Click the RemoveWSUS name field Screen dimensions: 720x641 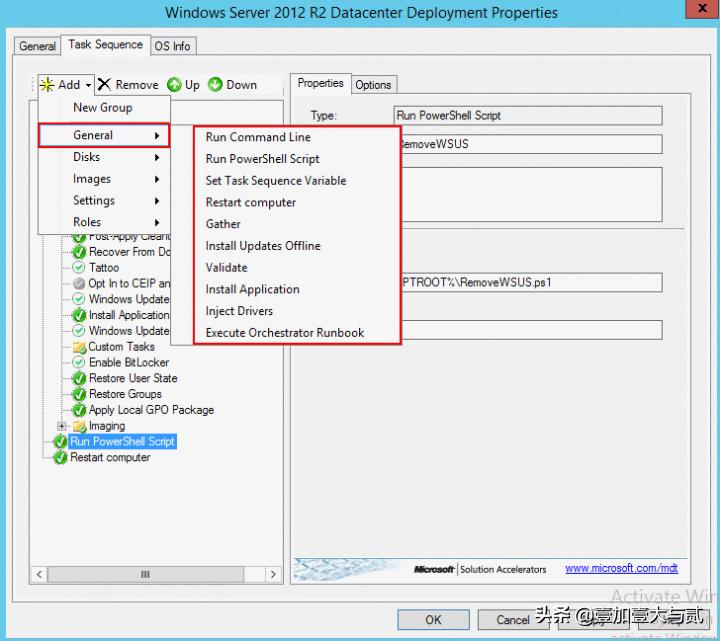click(531, 144)
